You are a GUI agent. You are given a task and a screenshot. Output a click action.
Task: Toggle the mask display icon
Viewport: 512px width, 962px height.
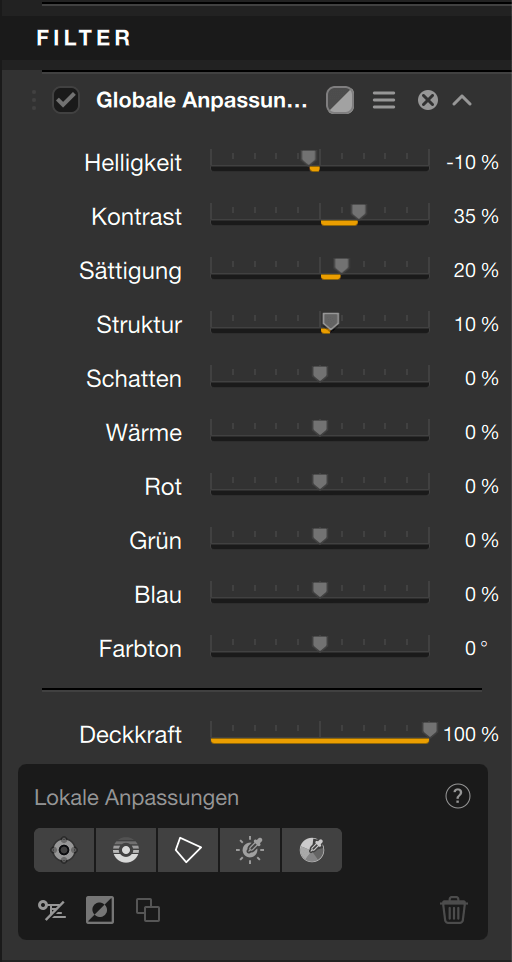(100, 910)
